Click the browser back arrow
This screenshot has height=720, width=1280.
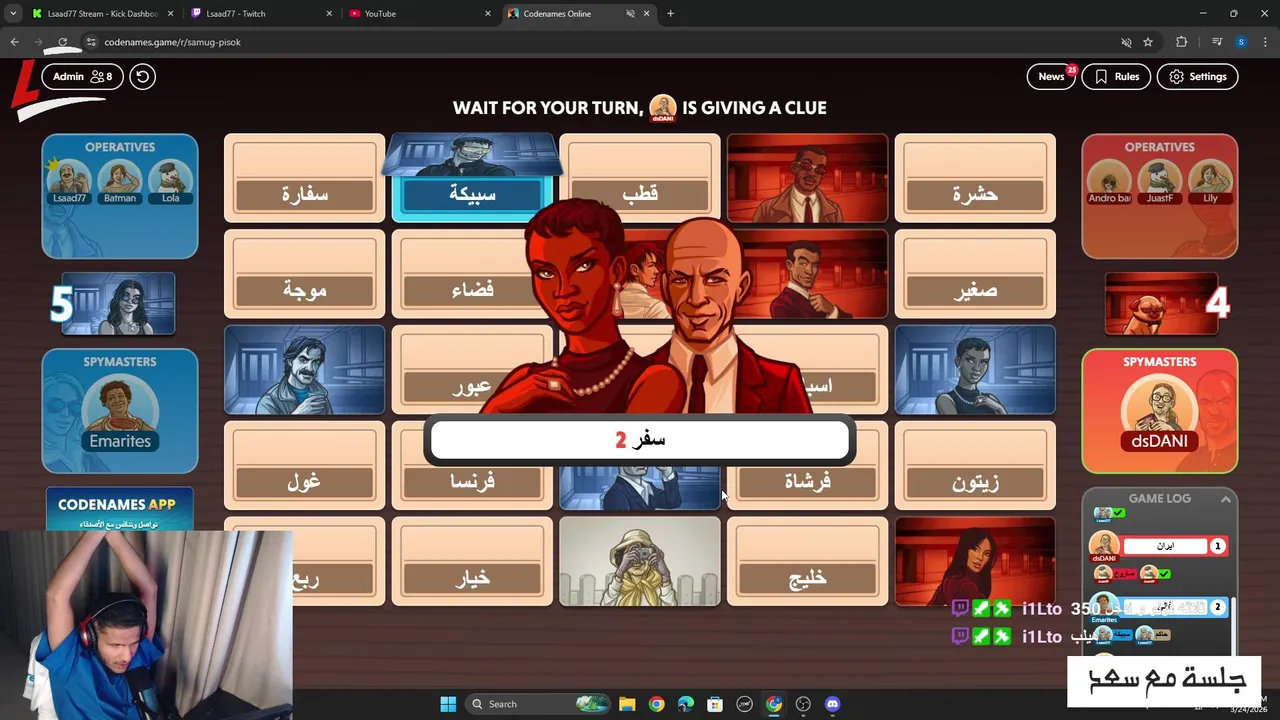click(14, 42)
